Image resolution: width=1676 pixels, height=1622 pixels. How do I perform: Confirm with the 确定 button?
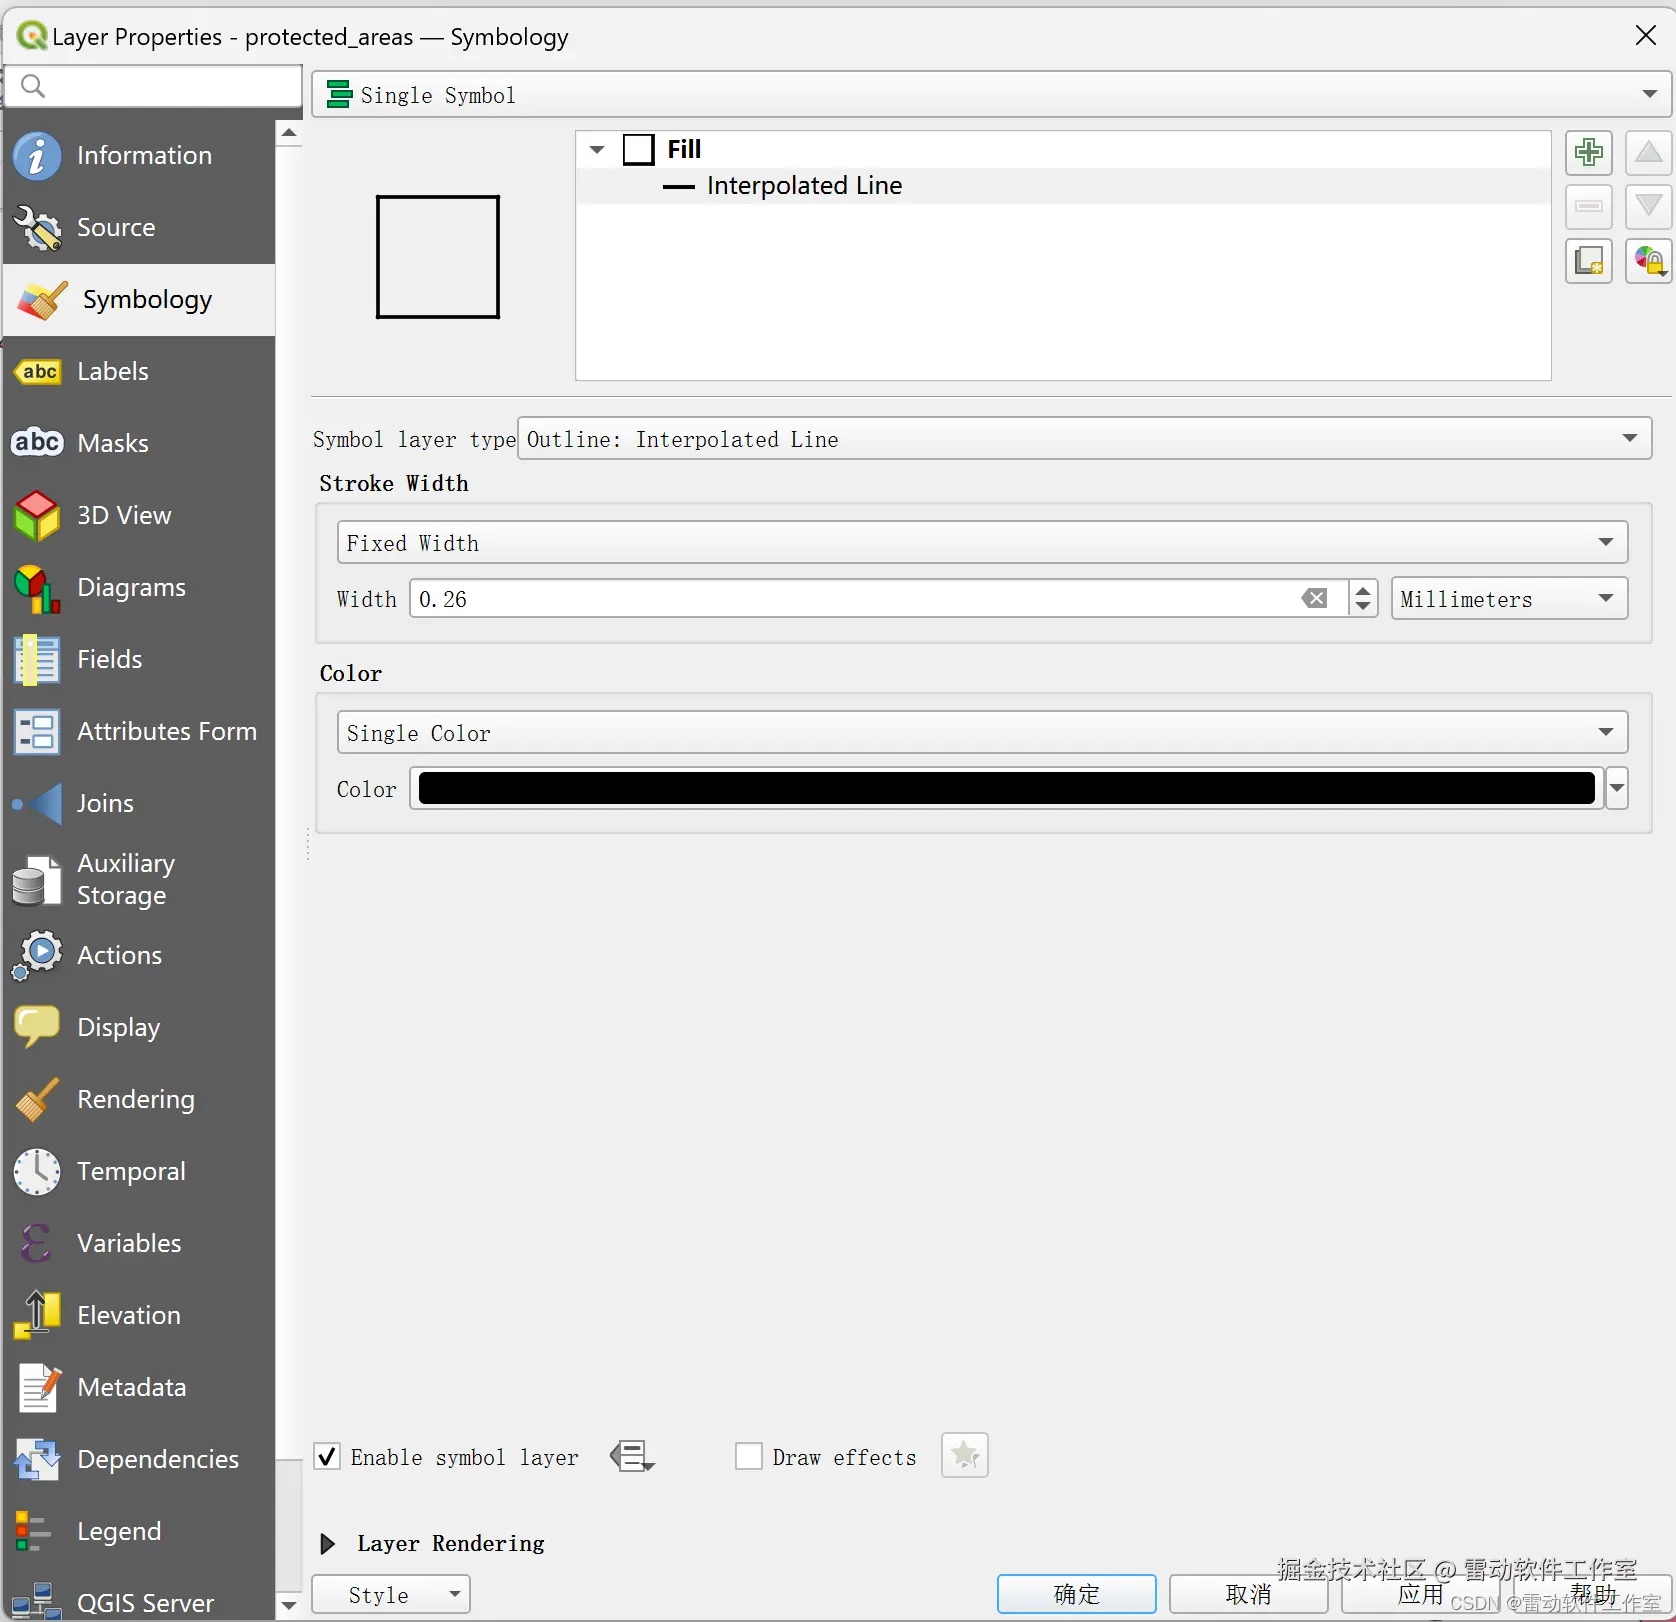(x=1077, y=1595)
